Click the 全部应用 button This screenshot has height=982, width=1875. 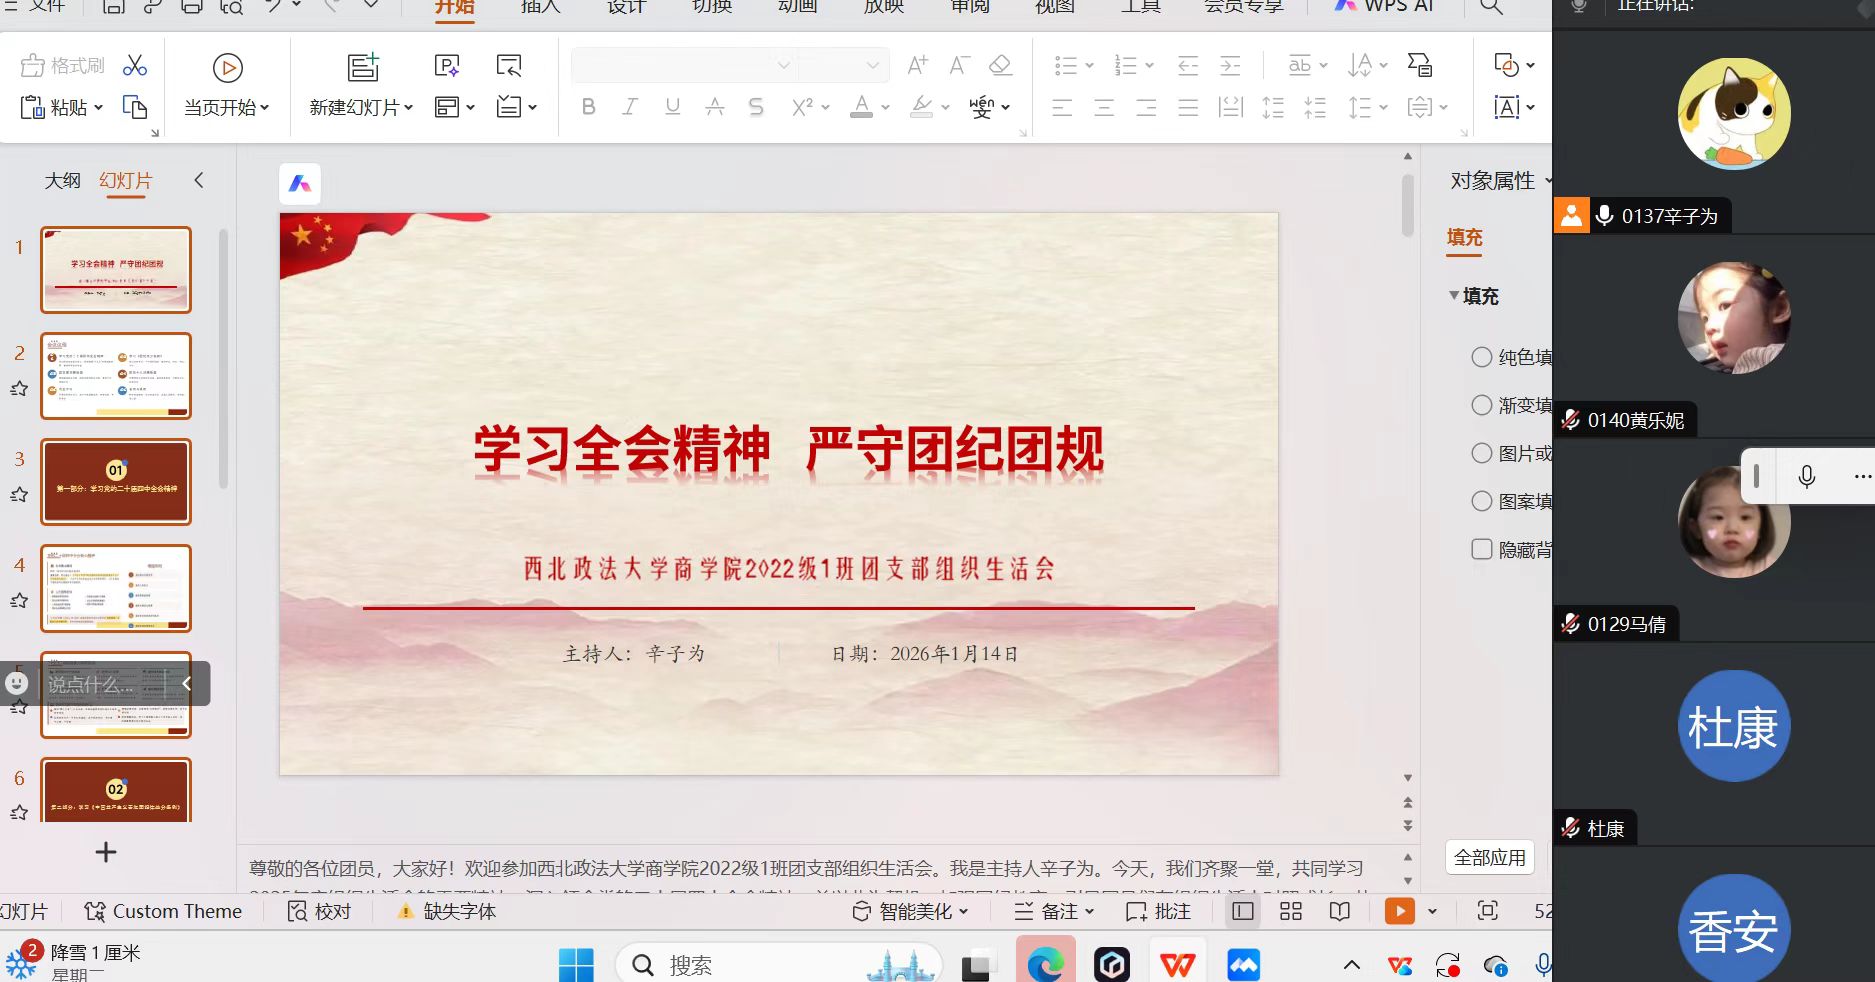pyautogui.click(x=1489, y=857)
